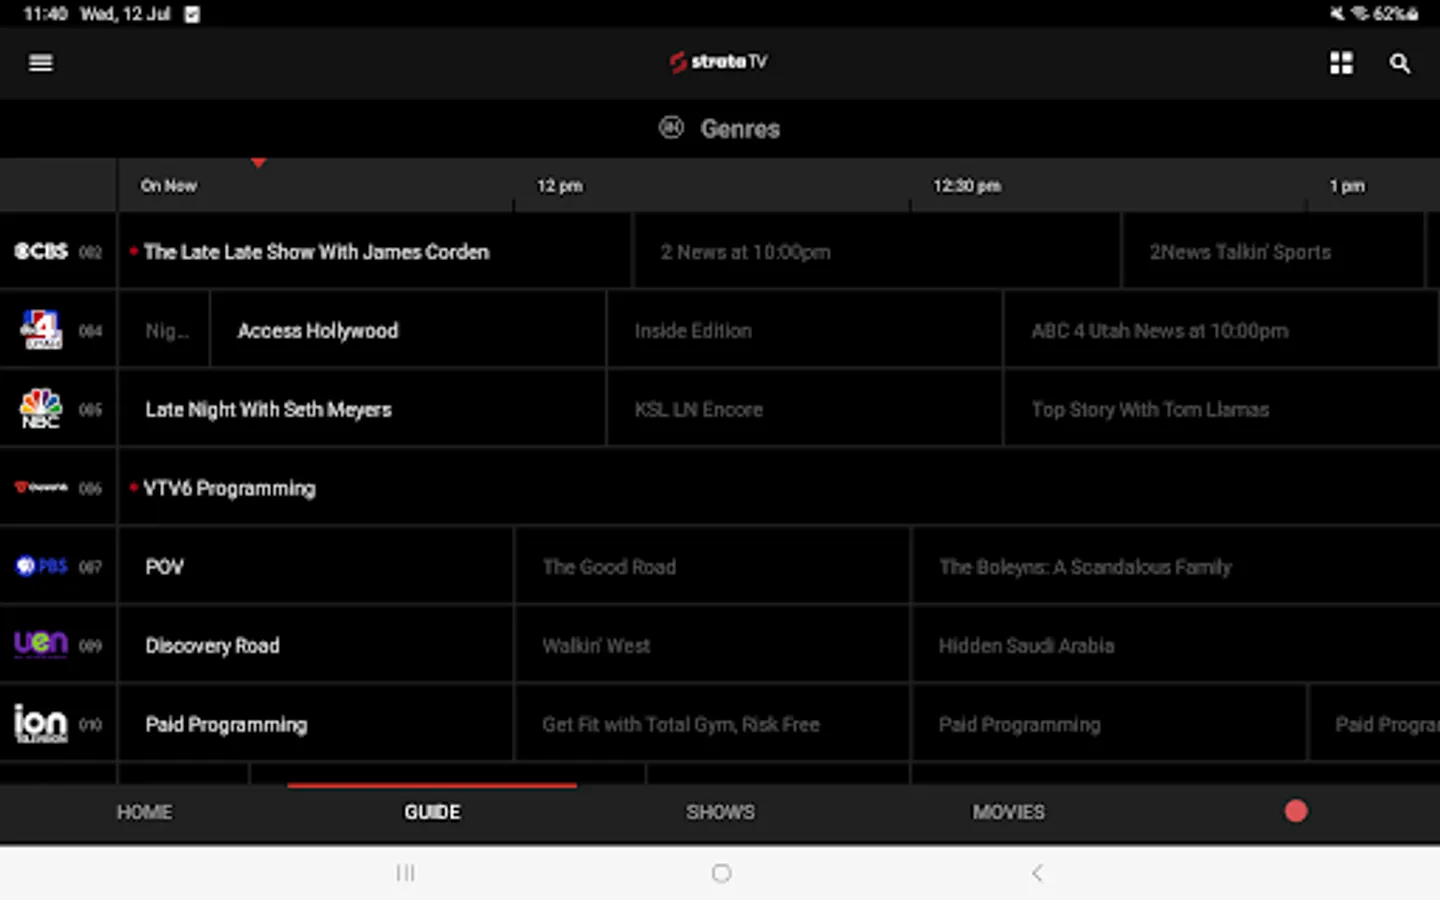Tap the 12 pm time header
This screenshot has width=1440, height=900.
point(559,185)
